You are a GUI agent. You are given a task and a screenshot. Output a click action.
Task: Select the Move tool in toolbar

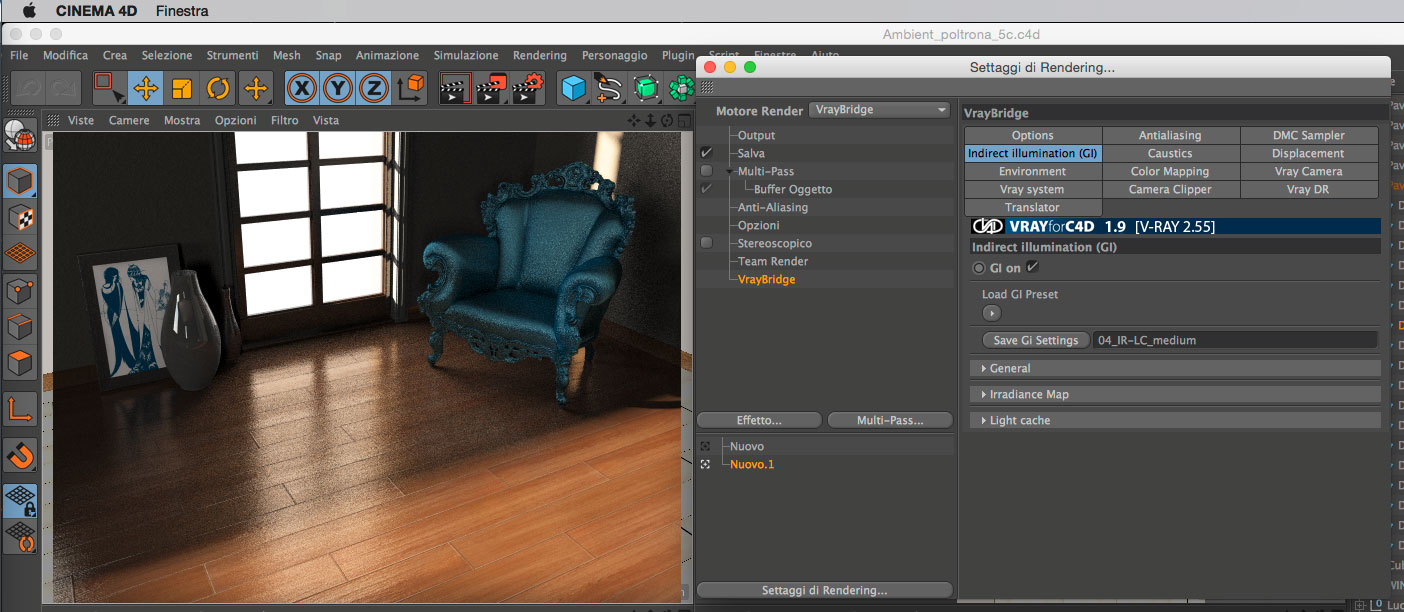point(146,88)
